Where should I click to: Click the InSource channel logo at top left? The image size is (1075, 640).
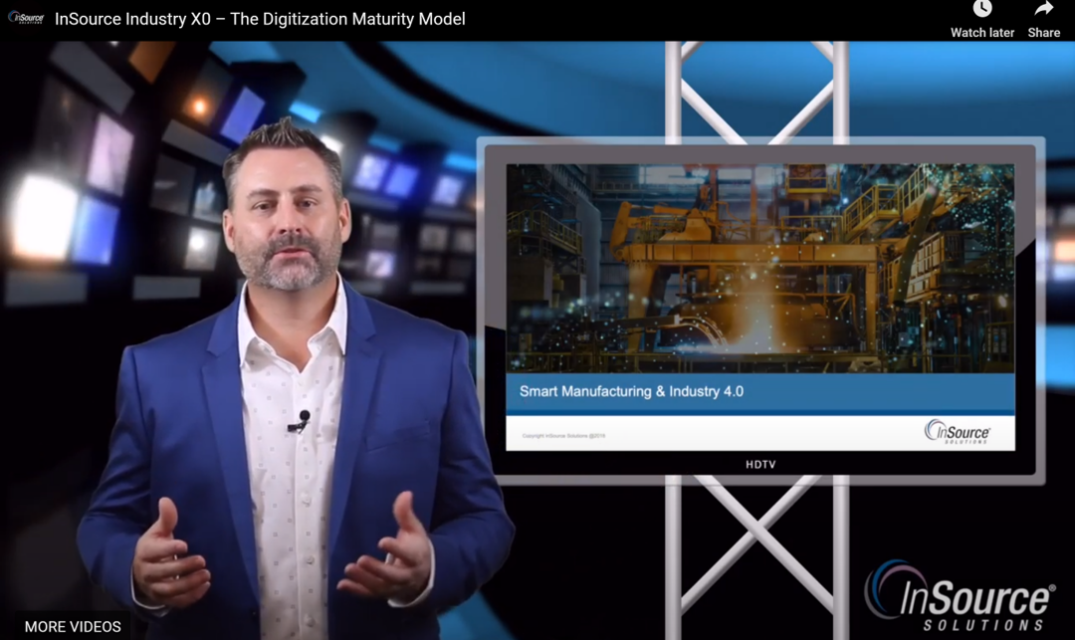pos(26,19)
